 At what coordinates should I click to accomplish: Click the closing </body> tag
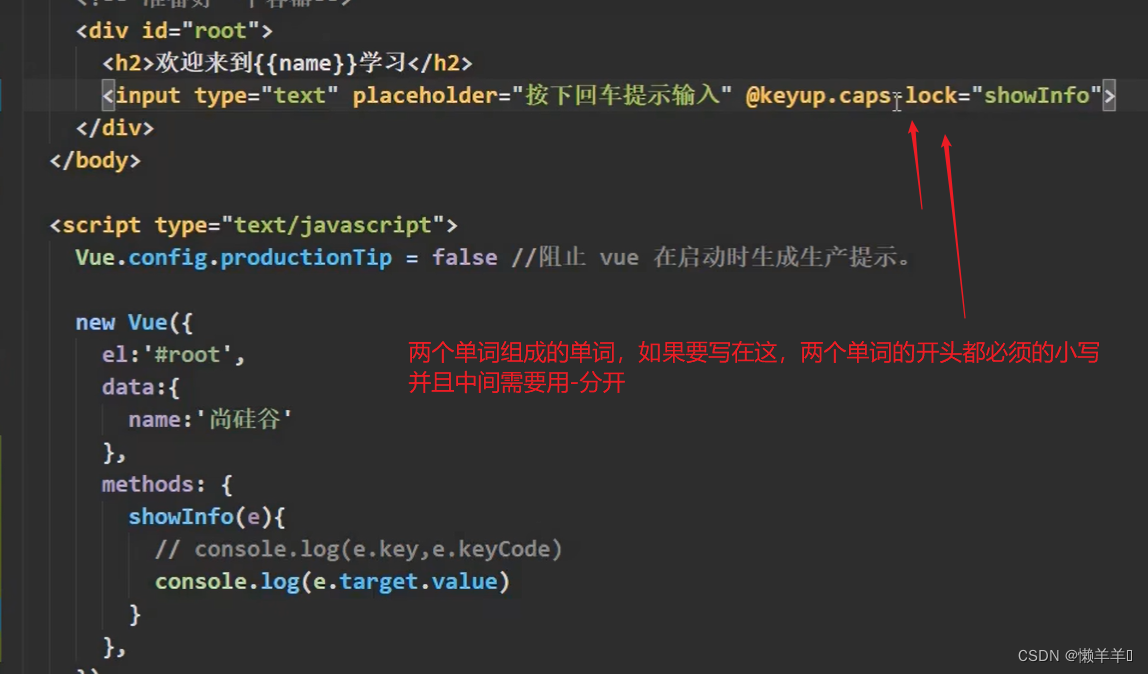95,160
